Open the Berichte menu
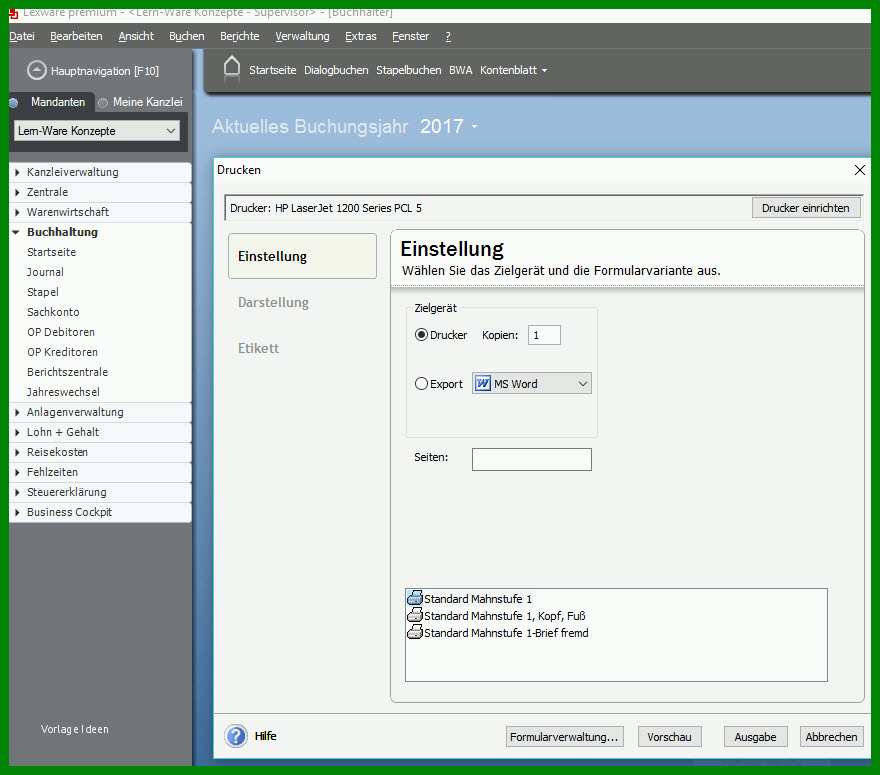Image resolution: width=880 pixels, height=775 pixels. point(240,36)
